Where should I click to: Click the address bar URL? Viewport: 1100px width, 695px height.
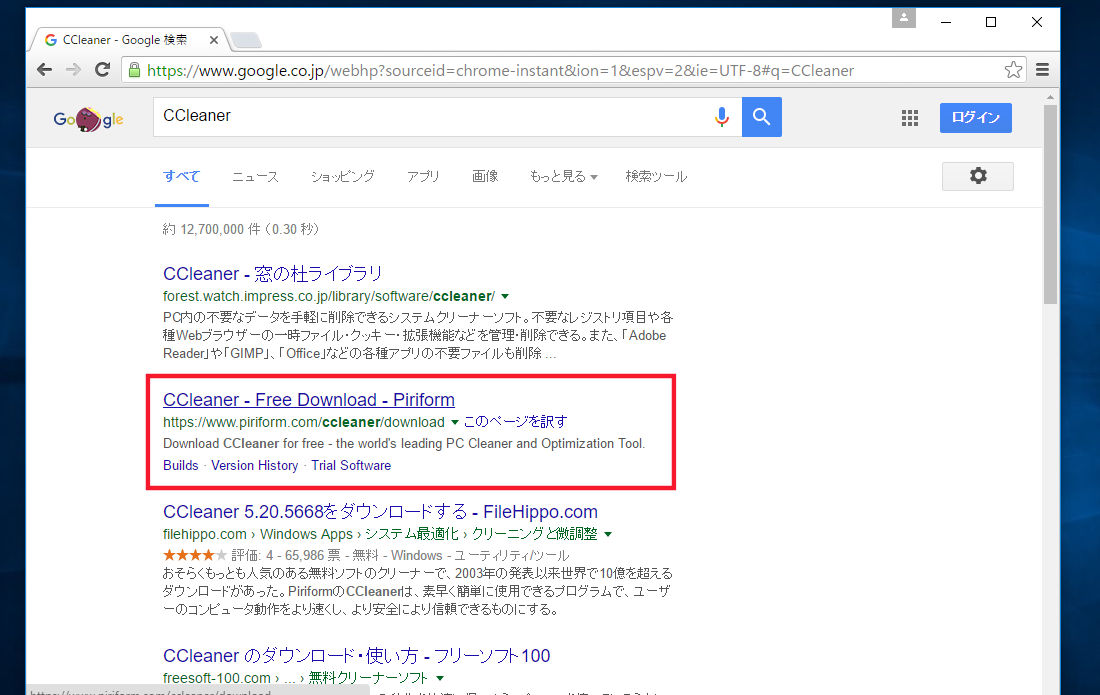coord(500,70)
